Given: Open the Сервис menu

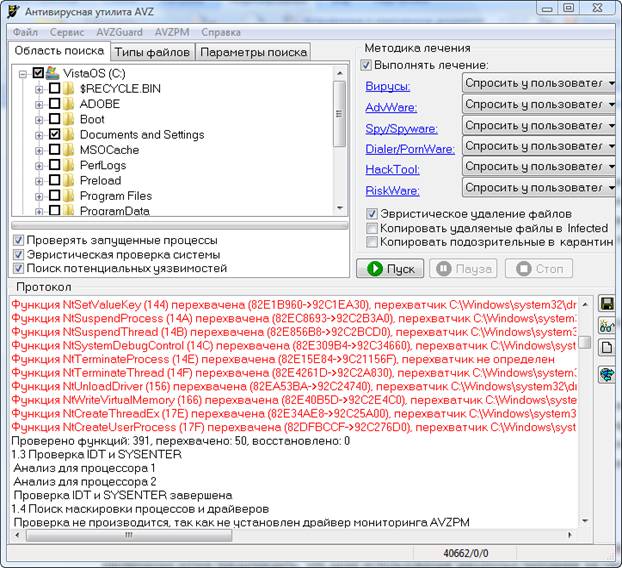Looking at the screenshot, I should click(x=67, y=32).
